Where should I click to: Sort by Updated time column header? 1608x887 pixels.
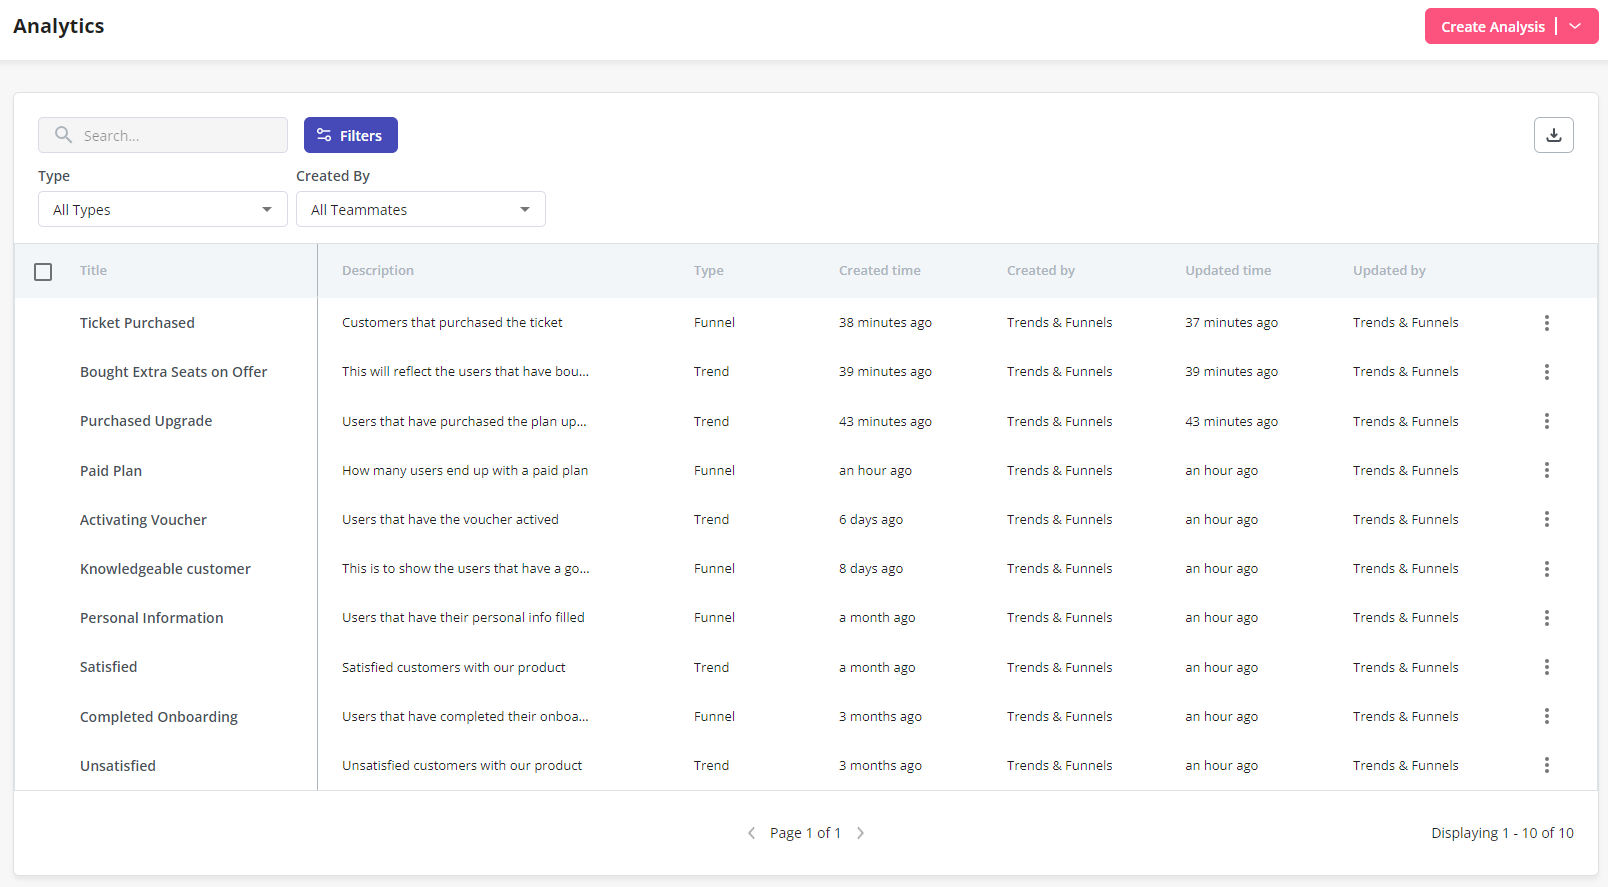point(1227,270)
